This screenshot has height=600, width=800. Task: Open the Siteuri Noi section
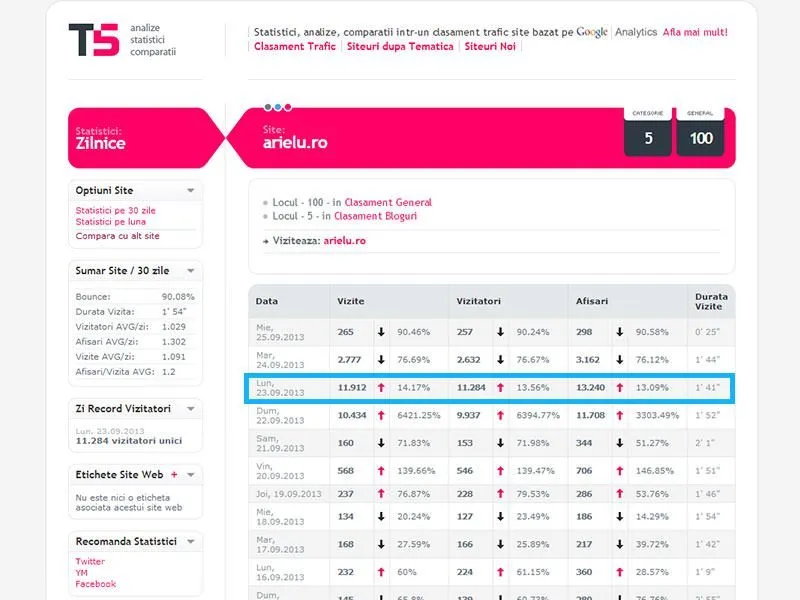(490, 46)
